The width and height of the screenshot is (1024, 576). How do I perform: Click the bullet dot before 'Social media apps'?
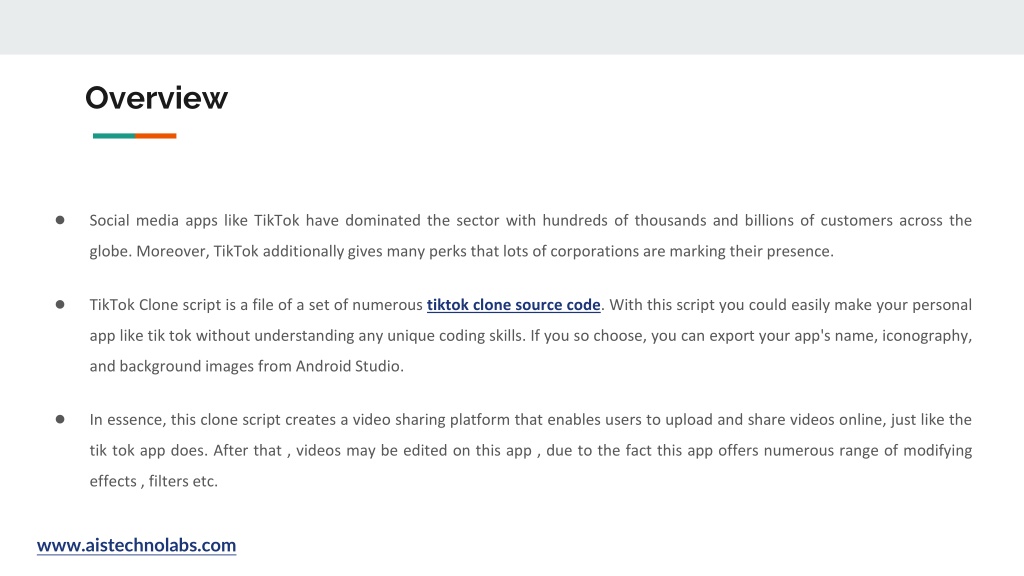click(x=60, y=220)
